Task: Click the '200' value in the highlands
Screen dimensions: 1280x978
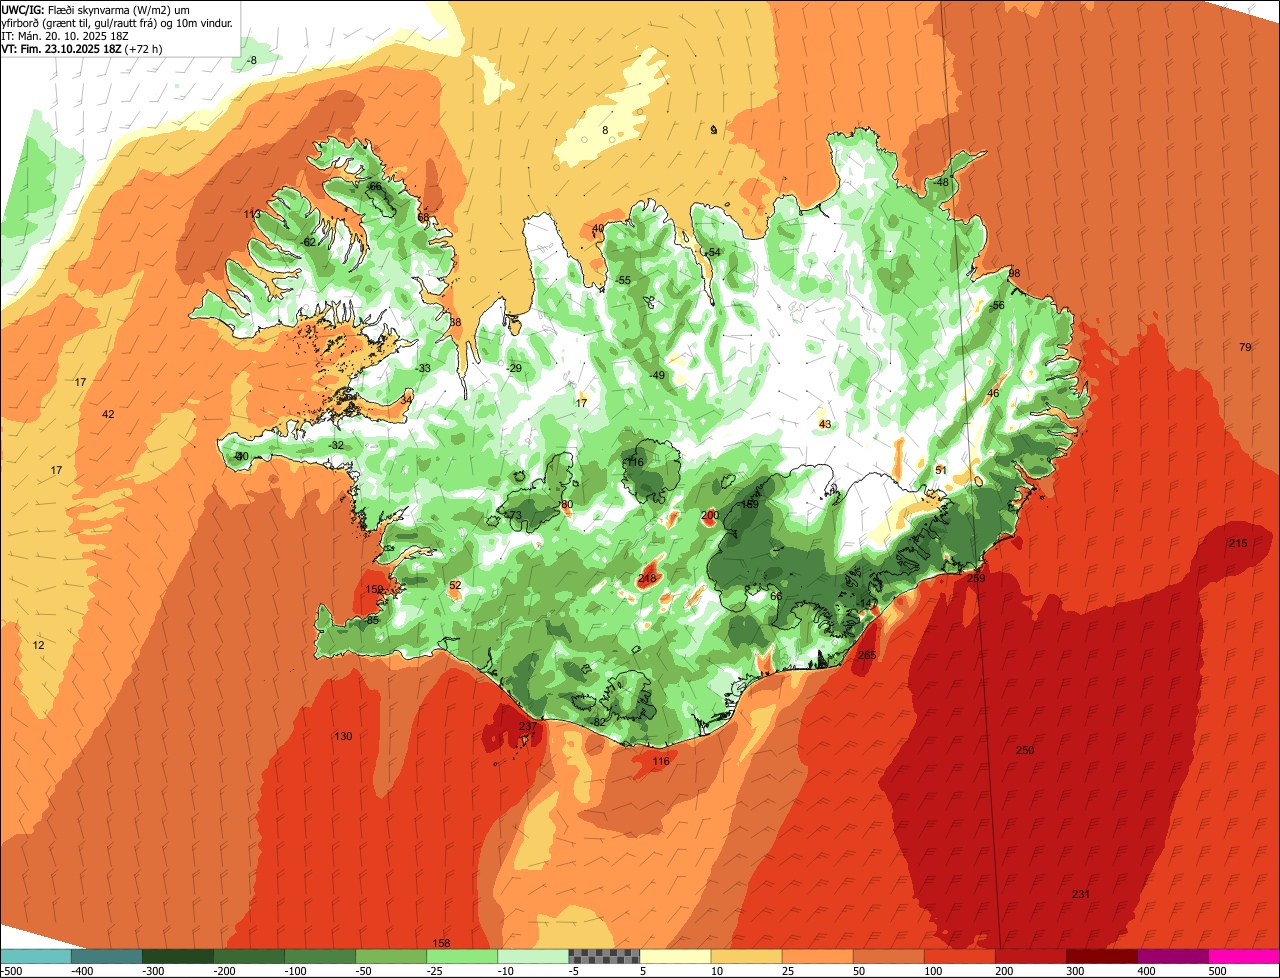Action: tap(710, 516)
